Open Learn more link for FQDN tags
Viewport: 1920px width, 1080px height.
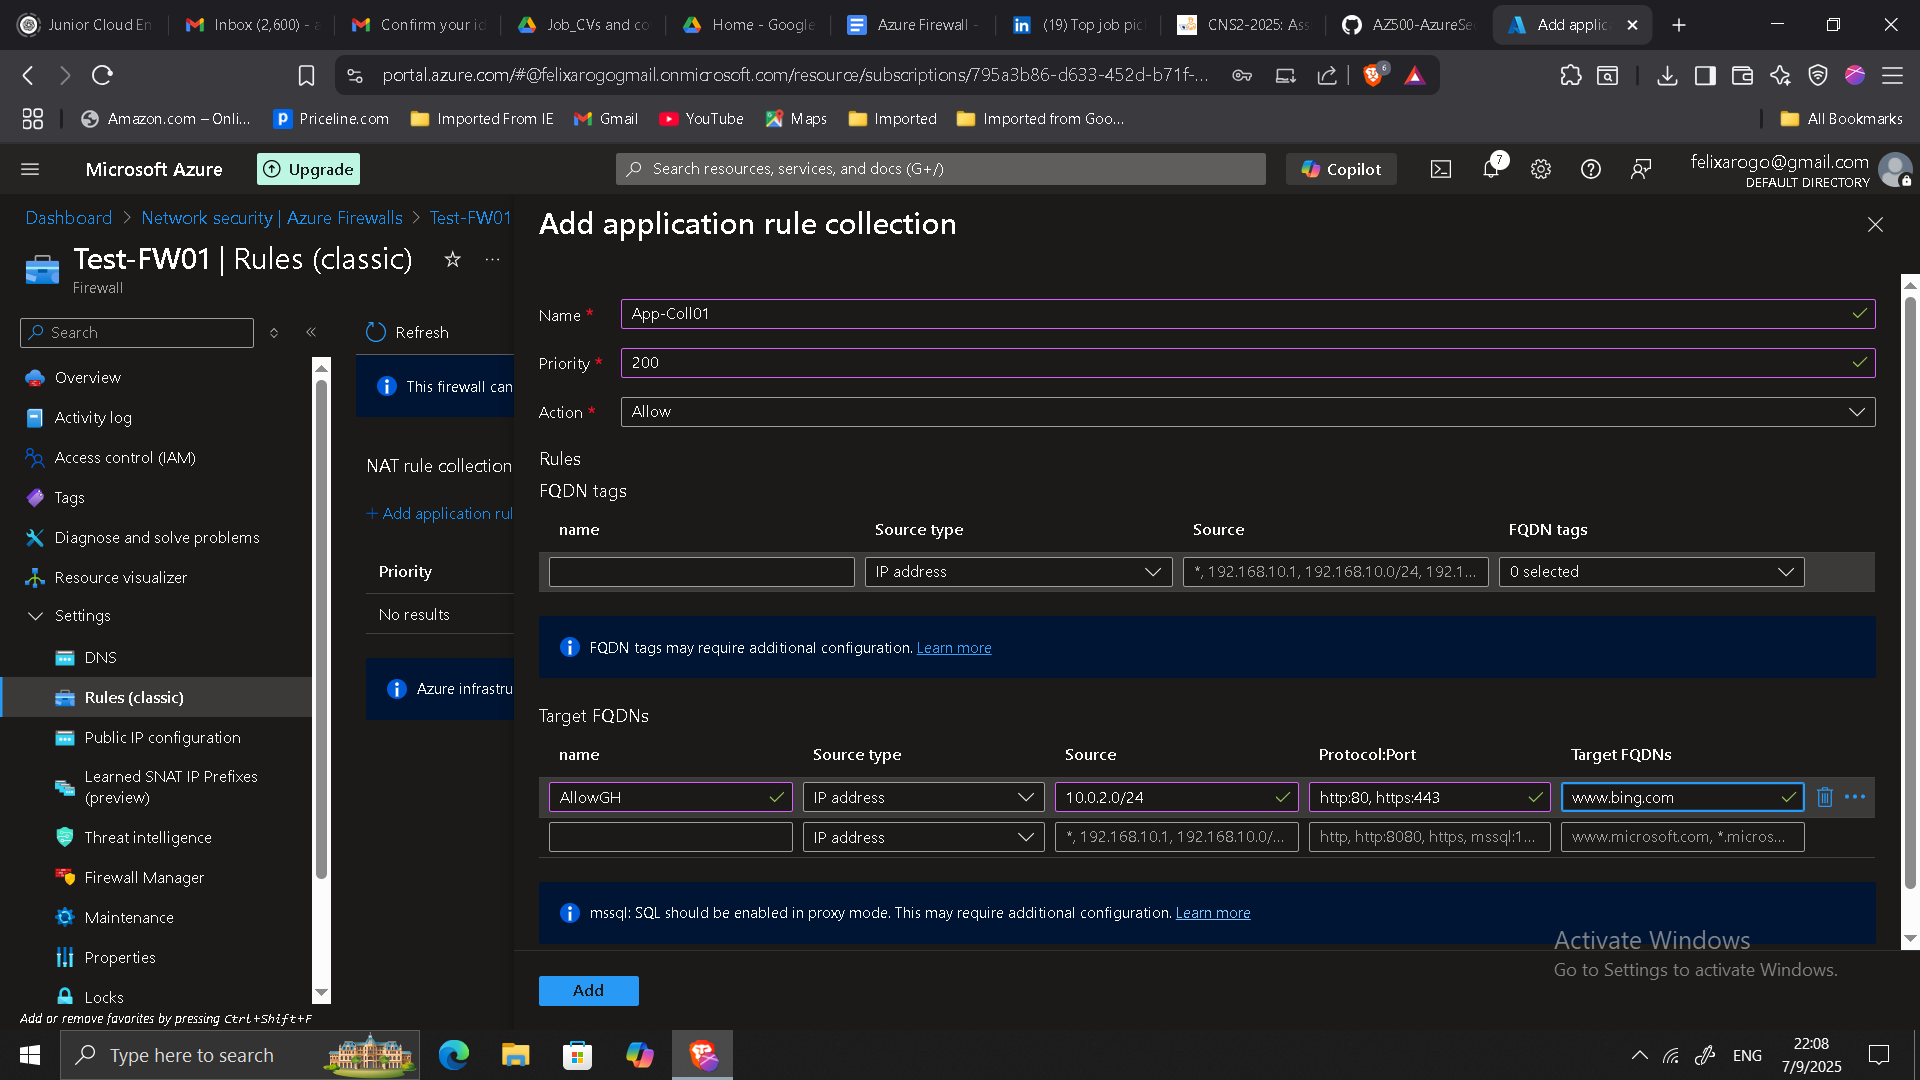(953, 648)
